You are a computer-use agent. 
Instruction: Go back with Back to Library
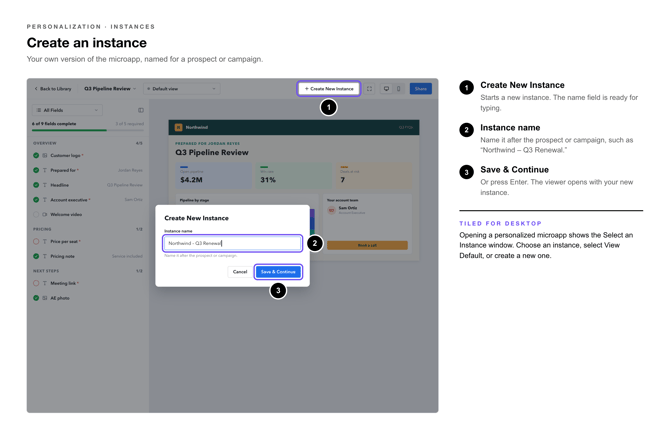pyautogui.click(x=53, y=89)
